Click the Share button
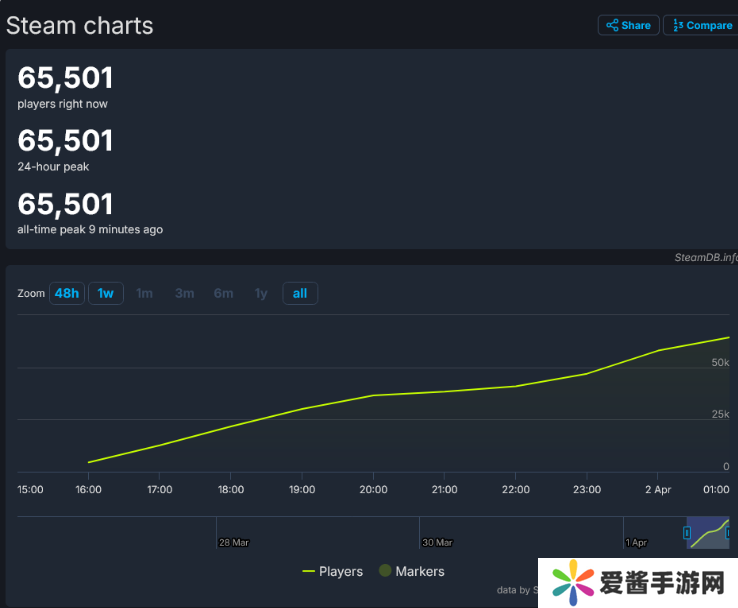Viewport: 738px width, 608px height. [628, 25]
